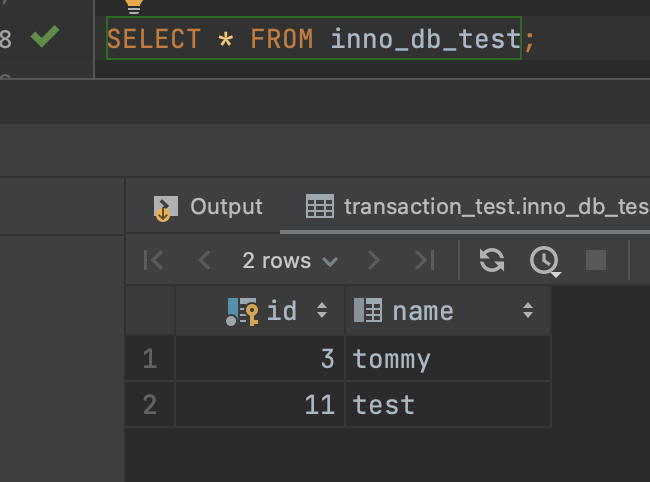
Task: Switch to the Output tab
Action: click(209, 207)
